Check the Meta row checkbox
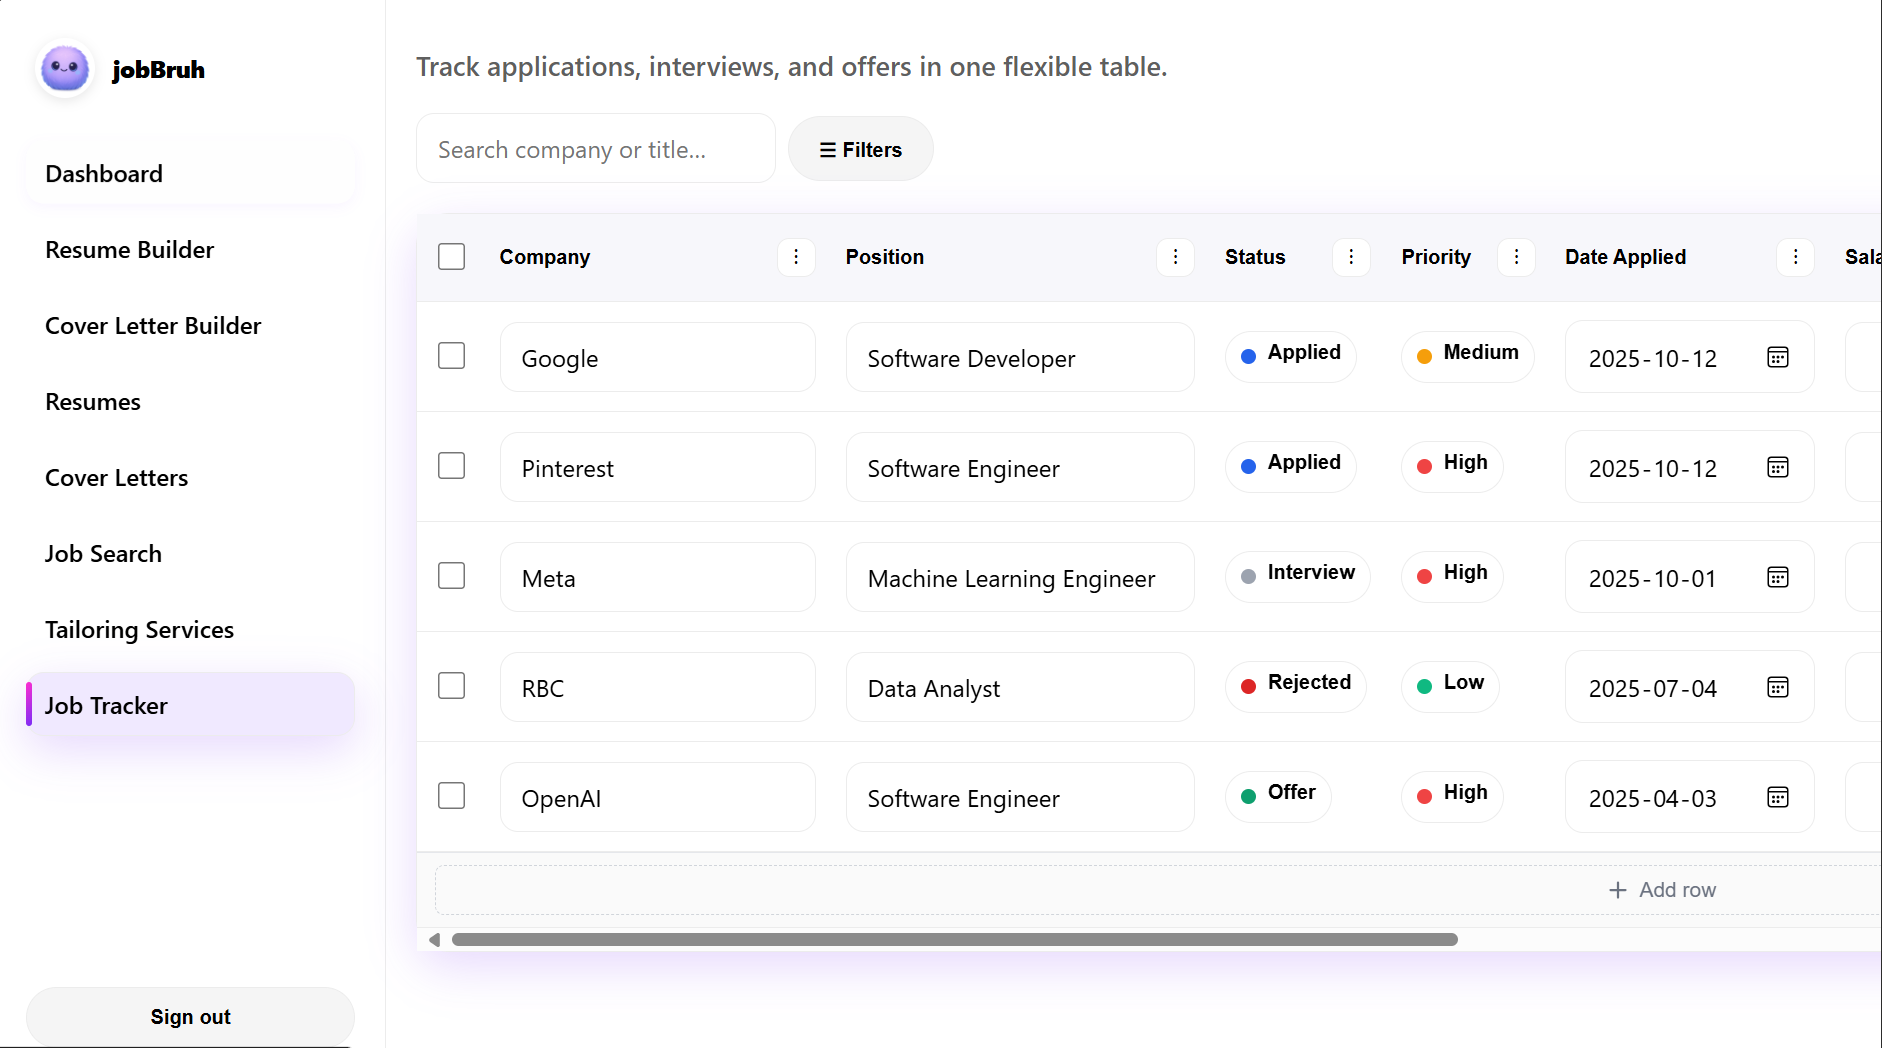1882x1048 pixels. (451, 575)
